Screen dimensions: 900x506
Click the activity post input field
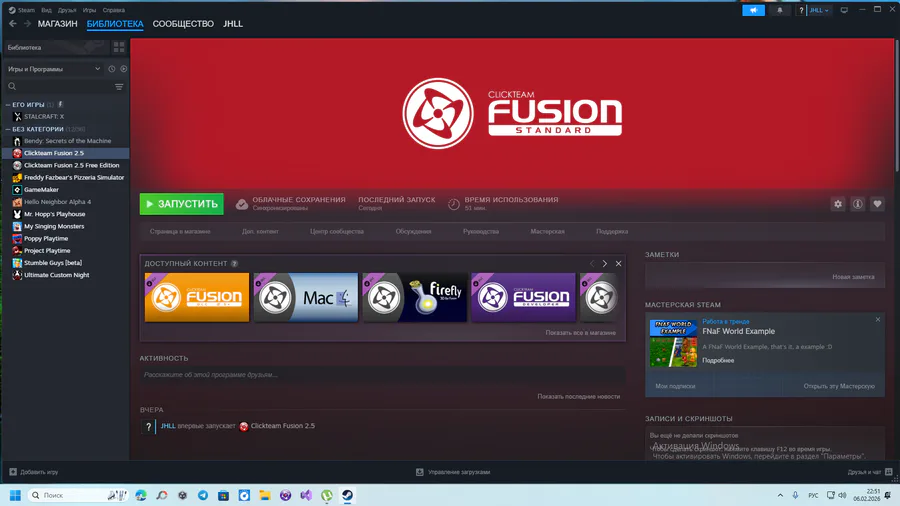(382, 375)
